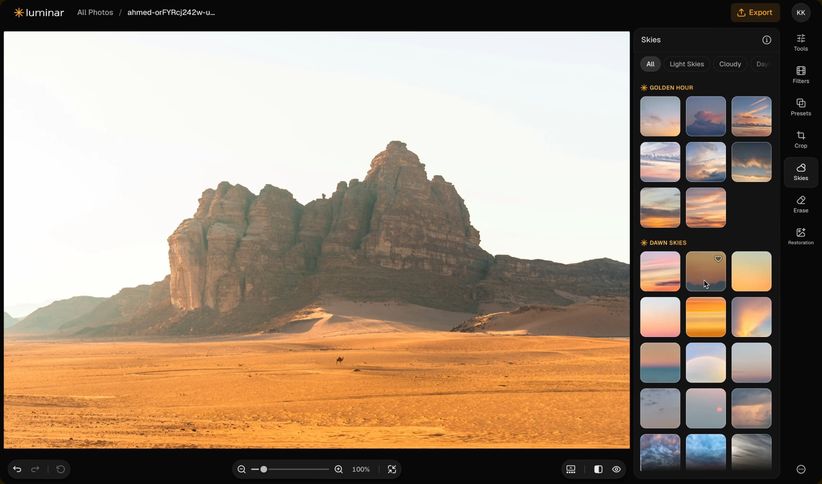Select the Light Skies category chip
The height and width of the screenshot is (484, 822).
(686, 64)
